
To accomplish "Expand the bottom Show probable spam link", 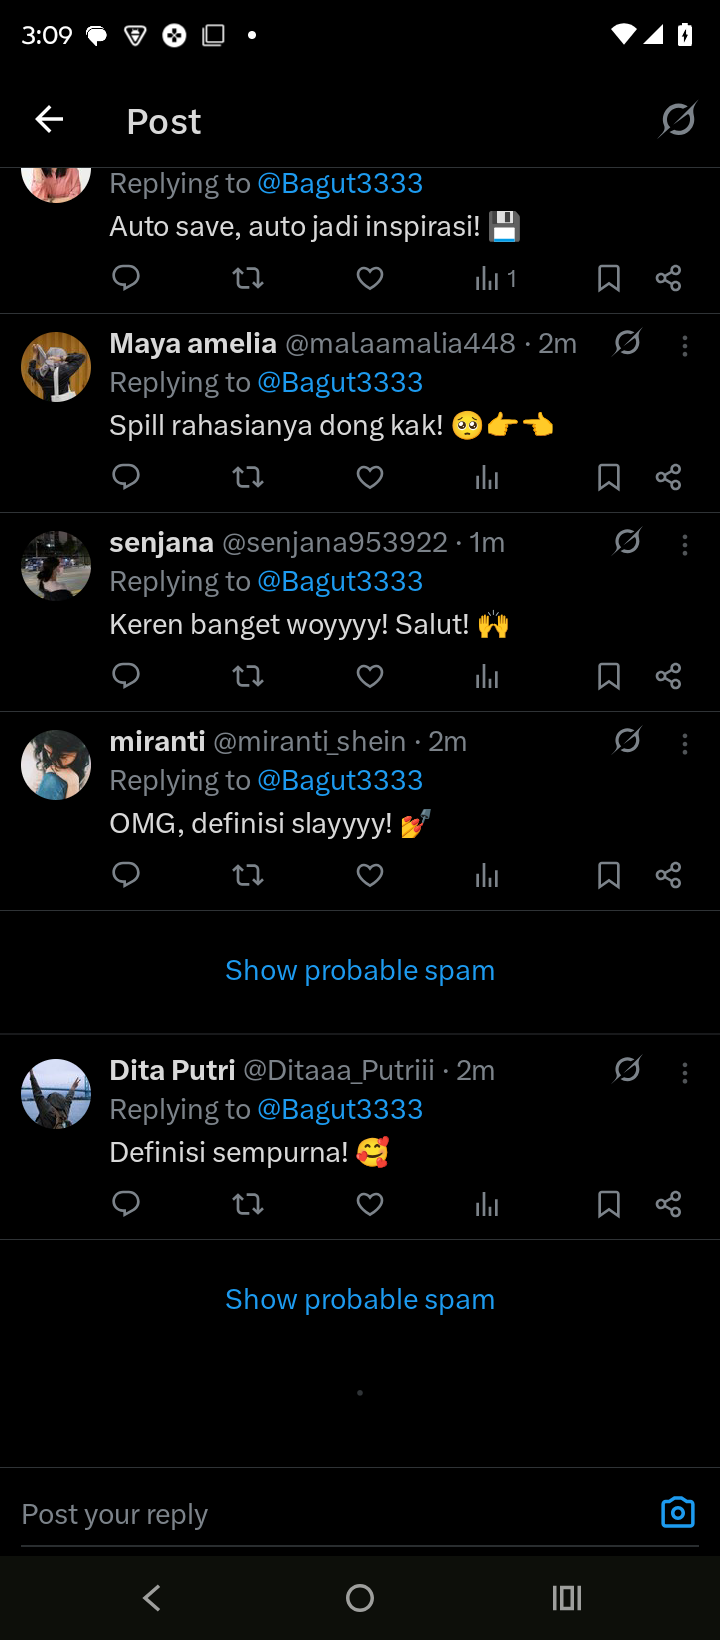I will [x=360, y=1299].
